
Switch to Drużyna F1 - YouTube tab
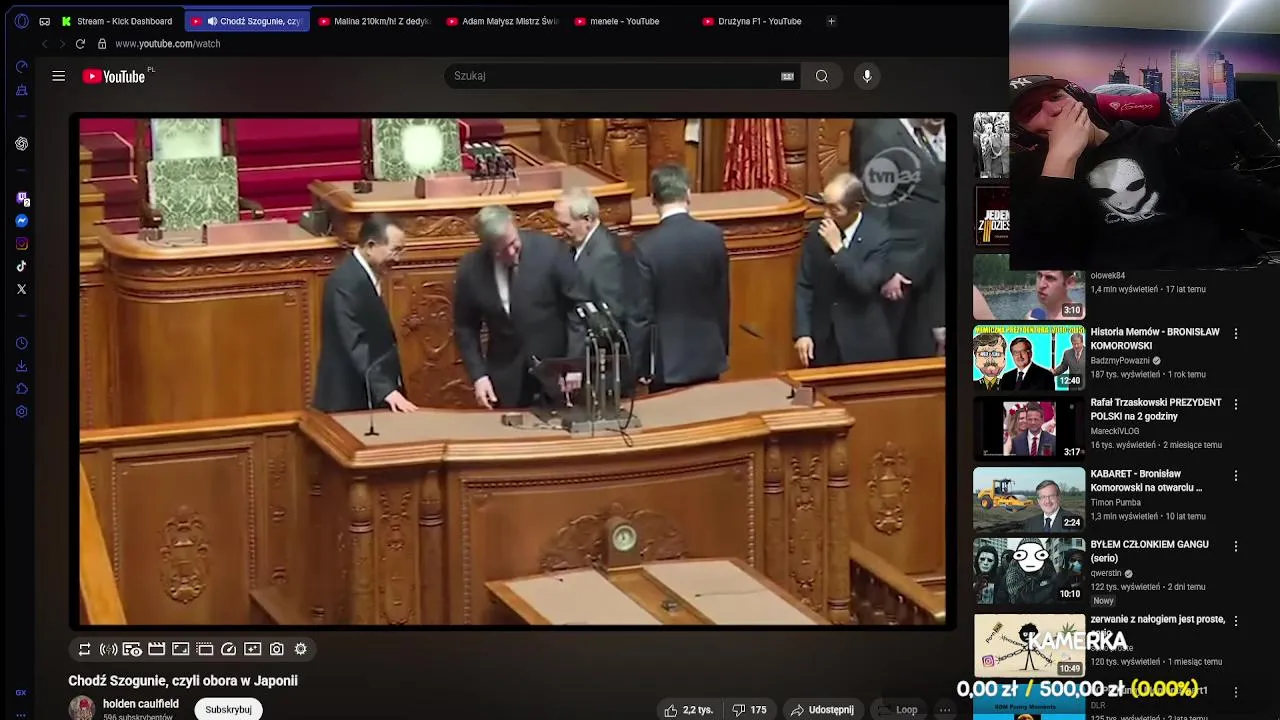coord(760,21)
